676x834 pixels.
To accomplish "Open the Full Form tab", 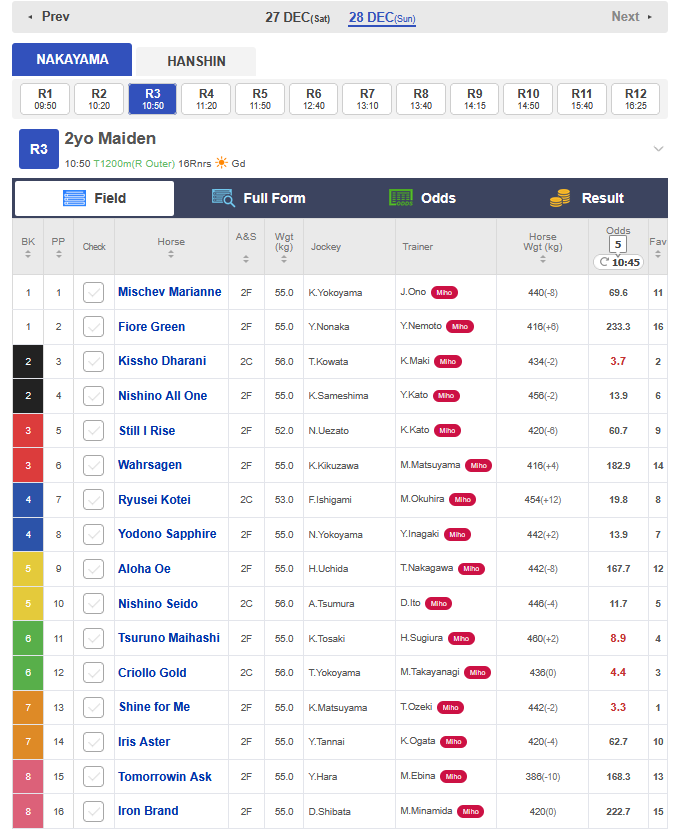I will (258, 198).
